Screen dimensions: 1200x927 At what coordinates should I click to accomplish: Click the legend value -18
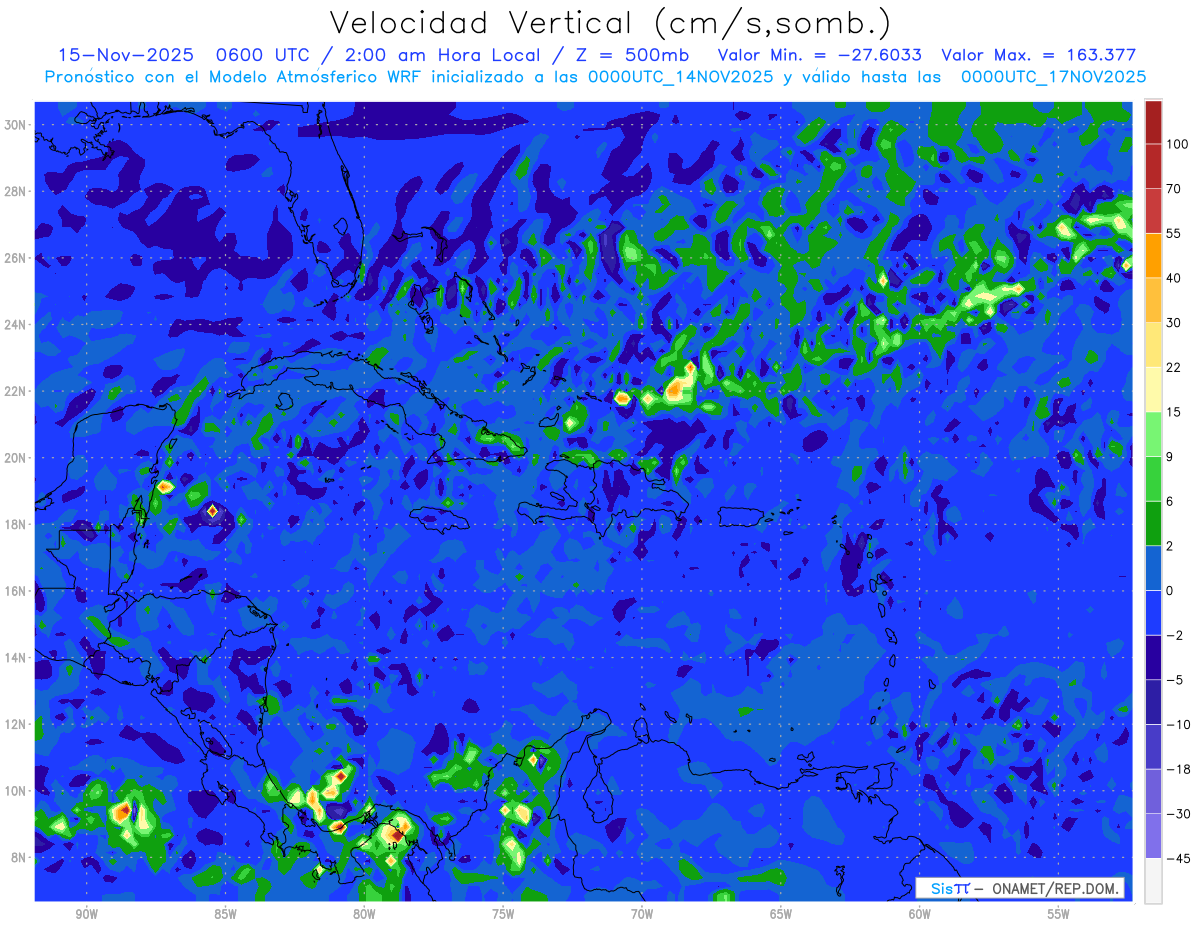[x=1177, y=769]
